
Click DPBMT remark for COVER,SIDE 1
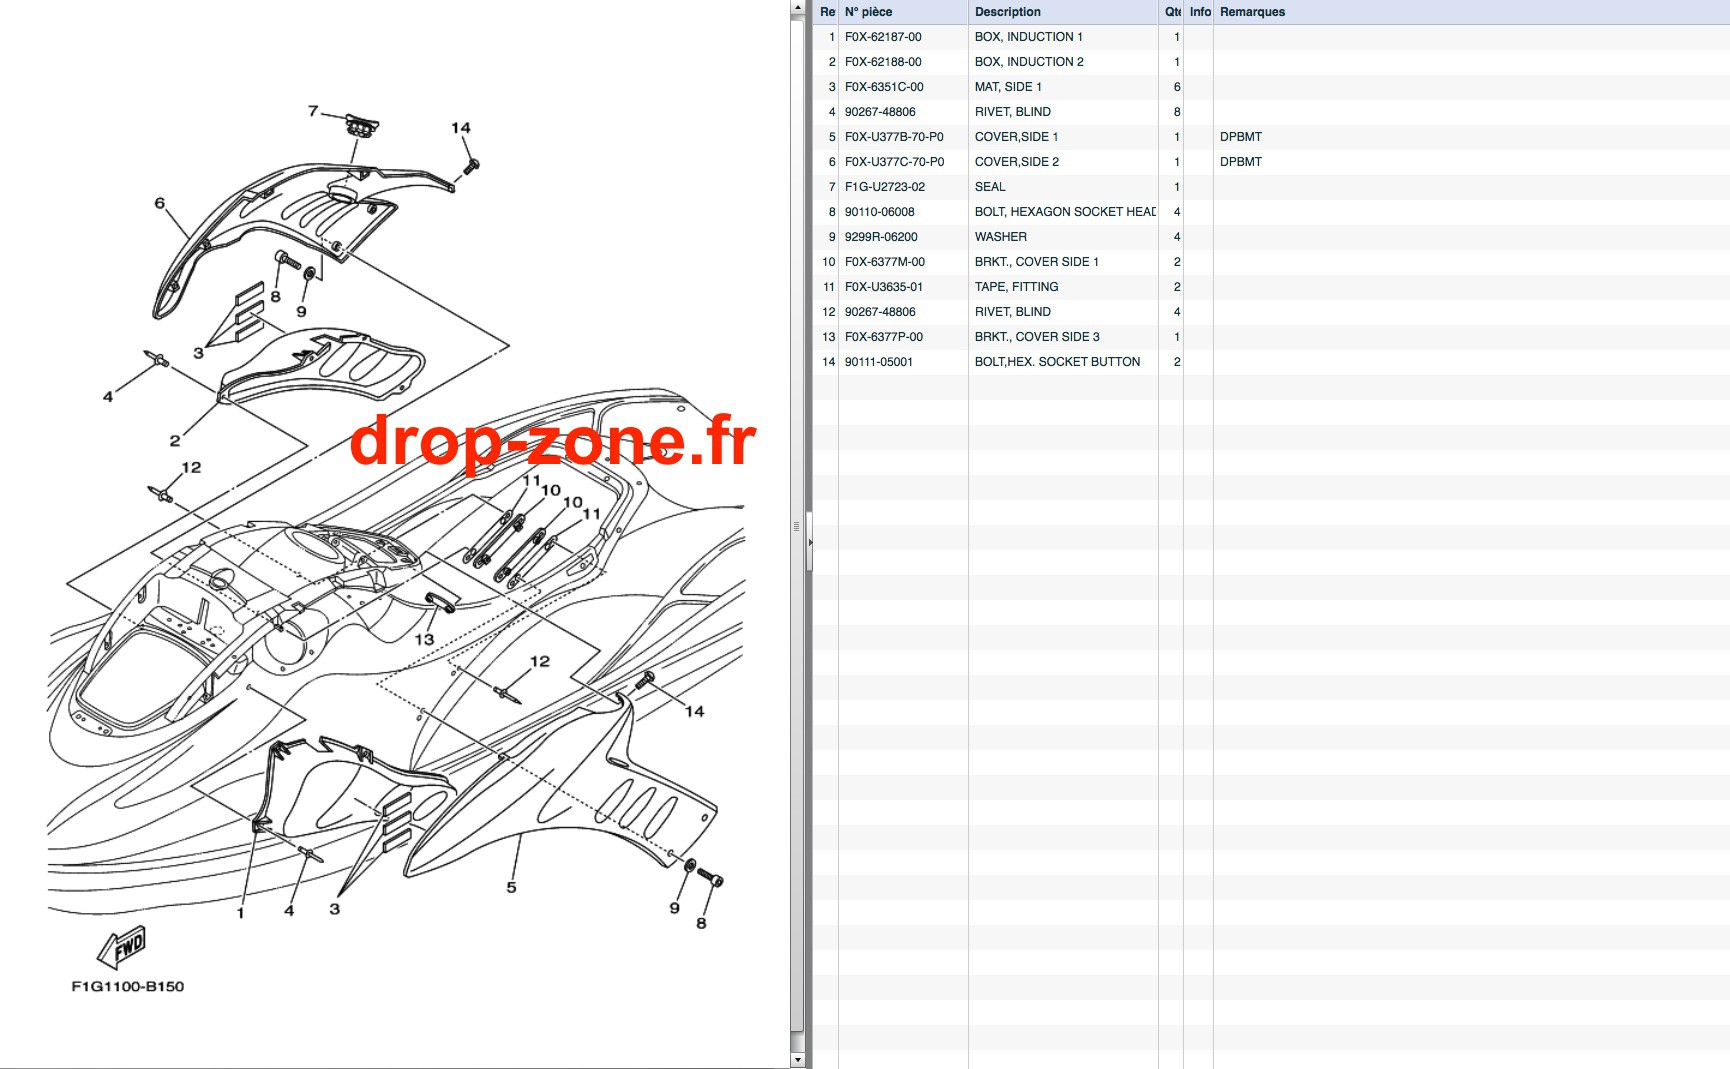pos(1241,137)
